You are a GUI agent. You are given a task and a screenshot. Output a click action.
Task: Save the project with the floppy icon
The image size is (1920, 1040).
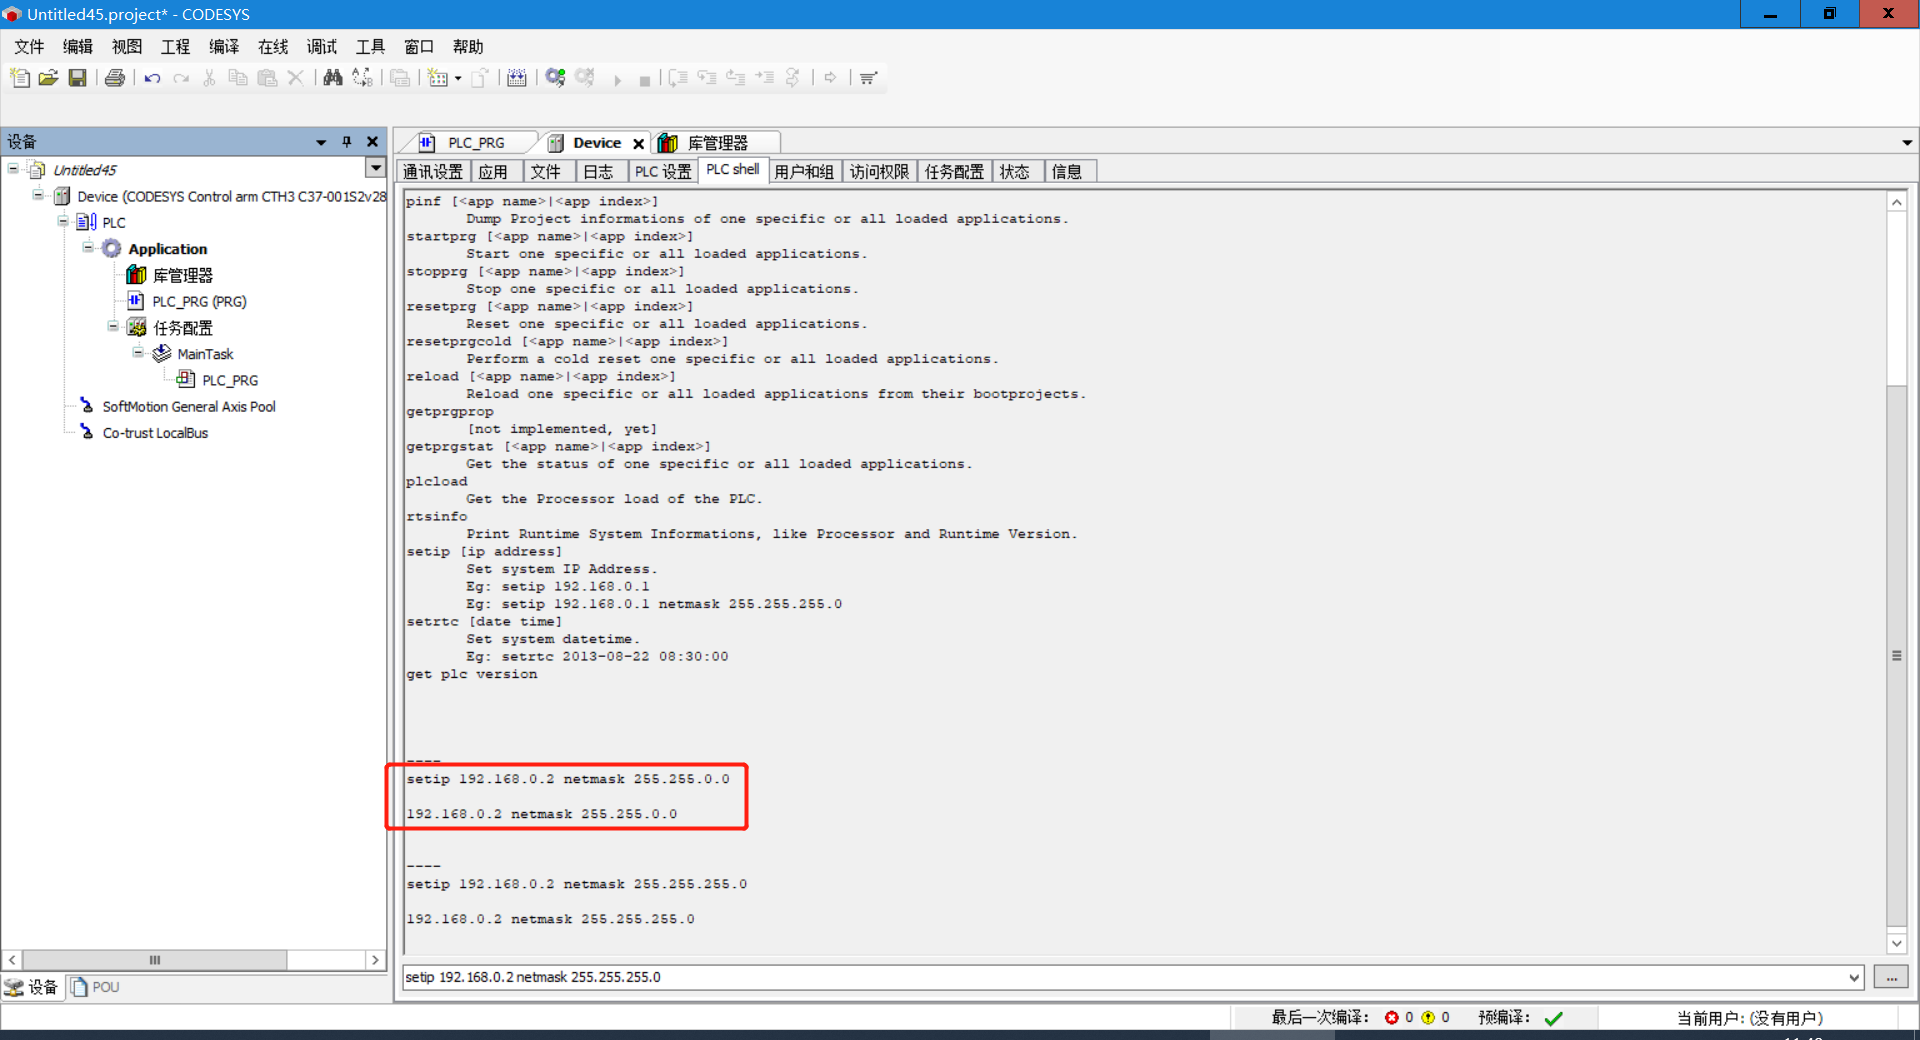click(77, 78)
